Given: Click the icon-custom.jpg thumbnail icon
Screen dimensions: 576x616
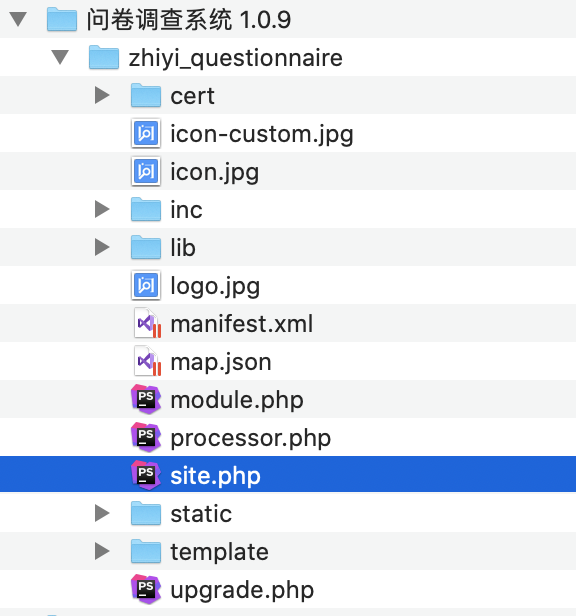Looking at the screenshot, I should click(x=146, y=134).
